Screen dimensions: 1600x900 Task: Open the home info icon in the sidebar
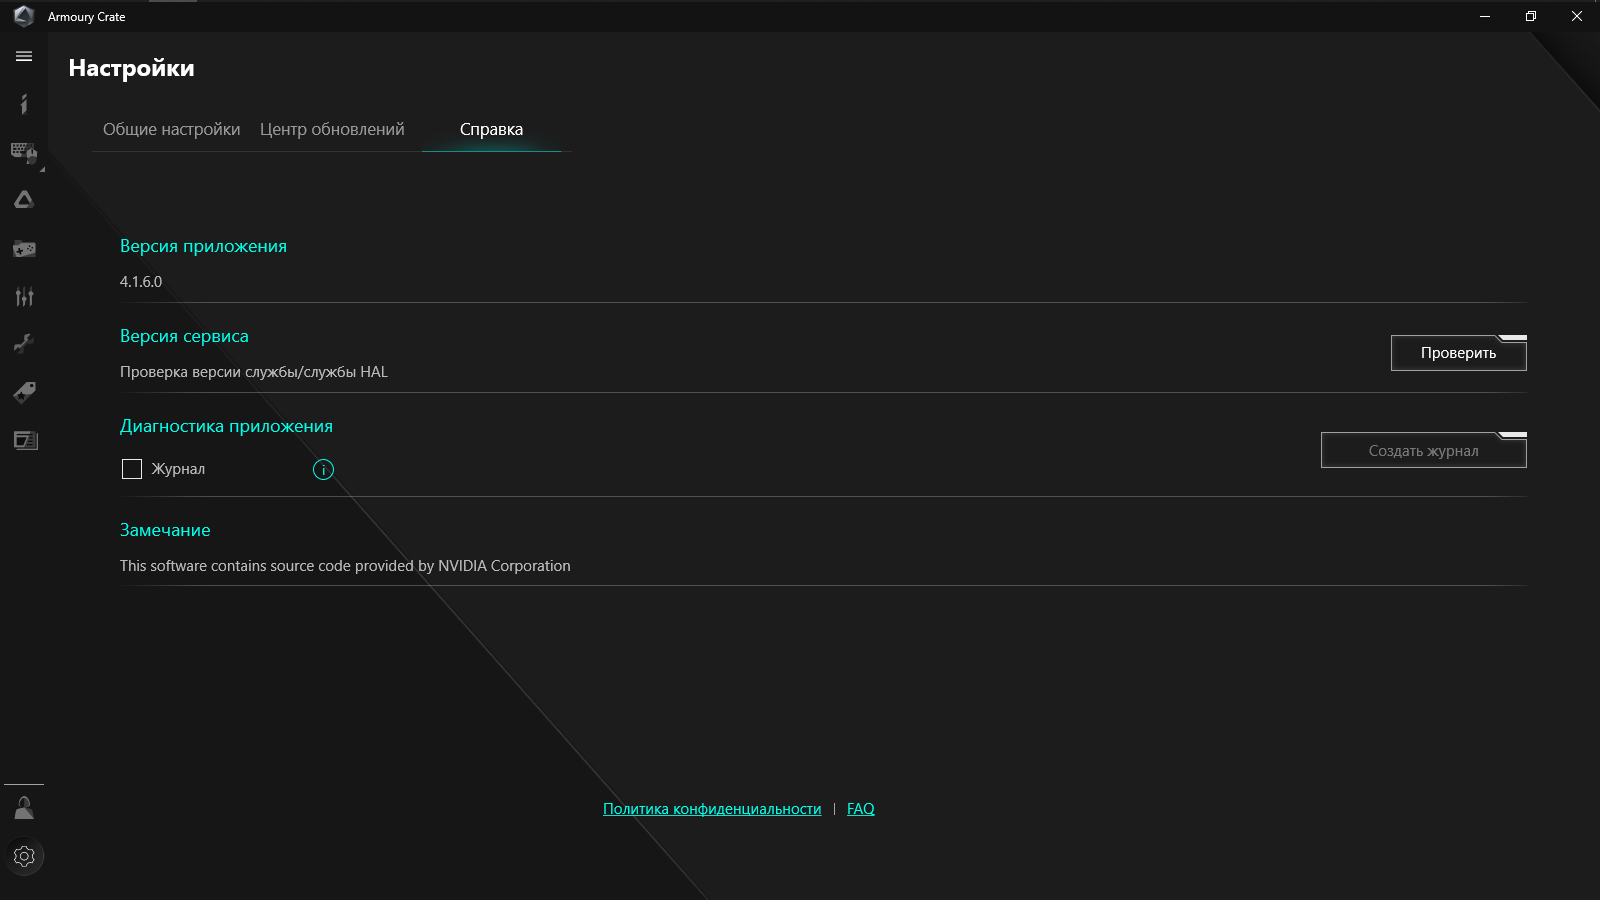pyautogui.click(x=24, y=104)
